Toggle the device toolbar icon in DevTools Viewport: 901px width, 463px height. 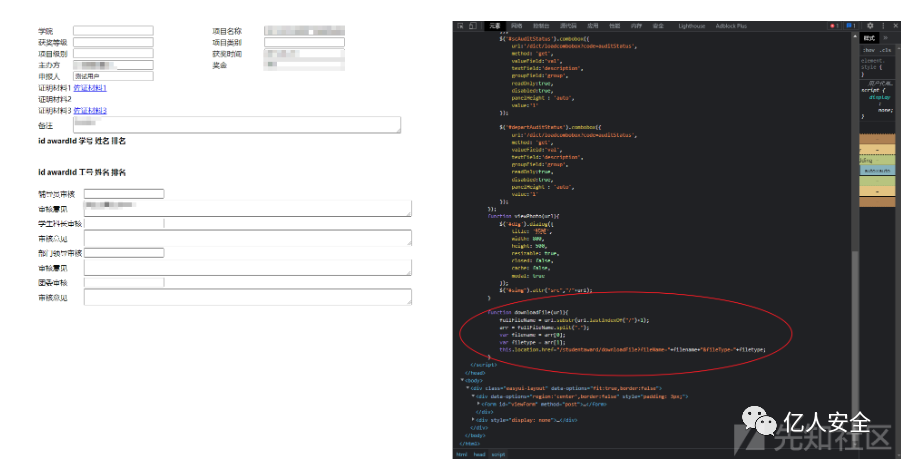point(473,26)
